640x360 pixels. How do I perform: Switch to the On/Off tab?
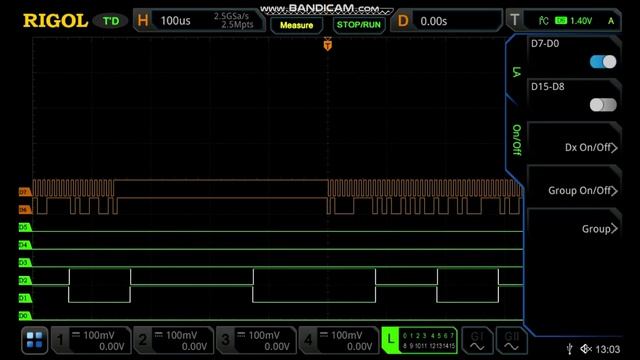516,140
